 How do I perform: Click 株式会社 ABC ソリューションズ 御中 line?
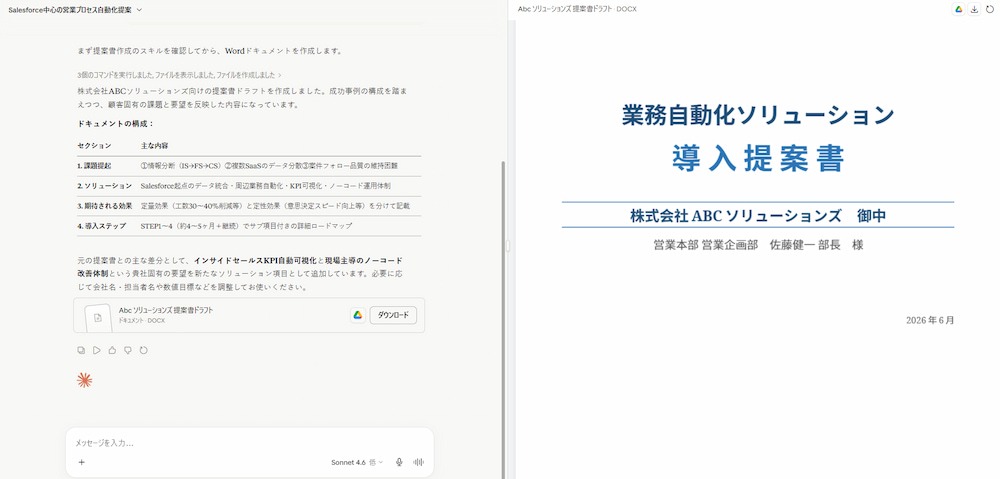[758, 216]
